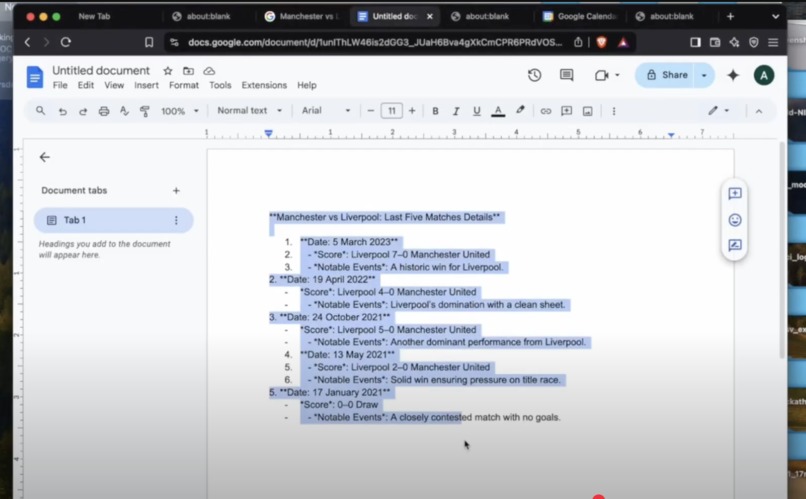Print the document
The image size is (806, 499).
[x=104, y=111]
